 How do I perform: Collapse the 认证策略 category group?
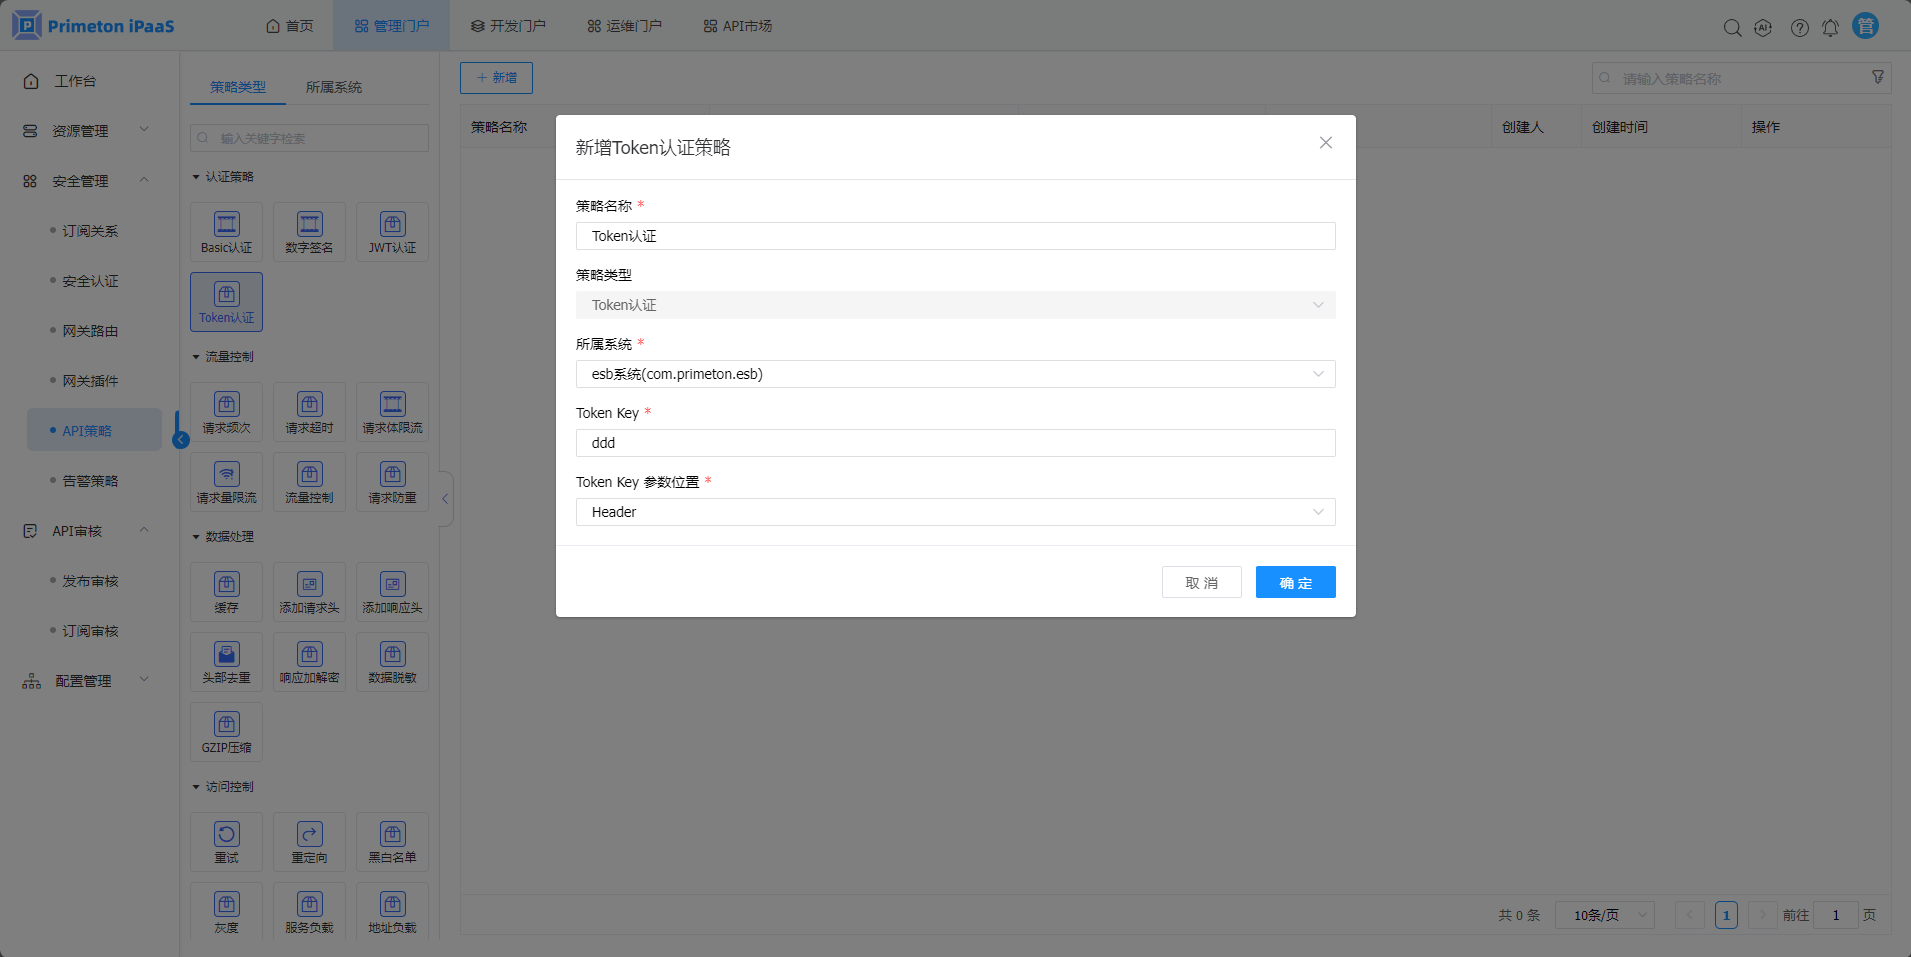click(197, 177)
